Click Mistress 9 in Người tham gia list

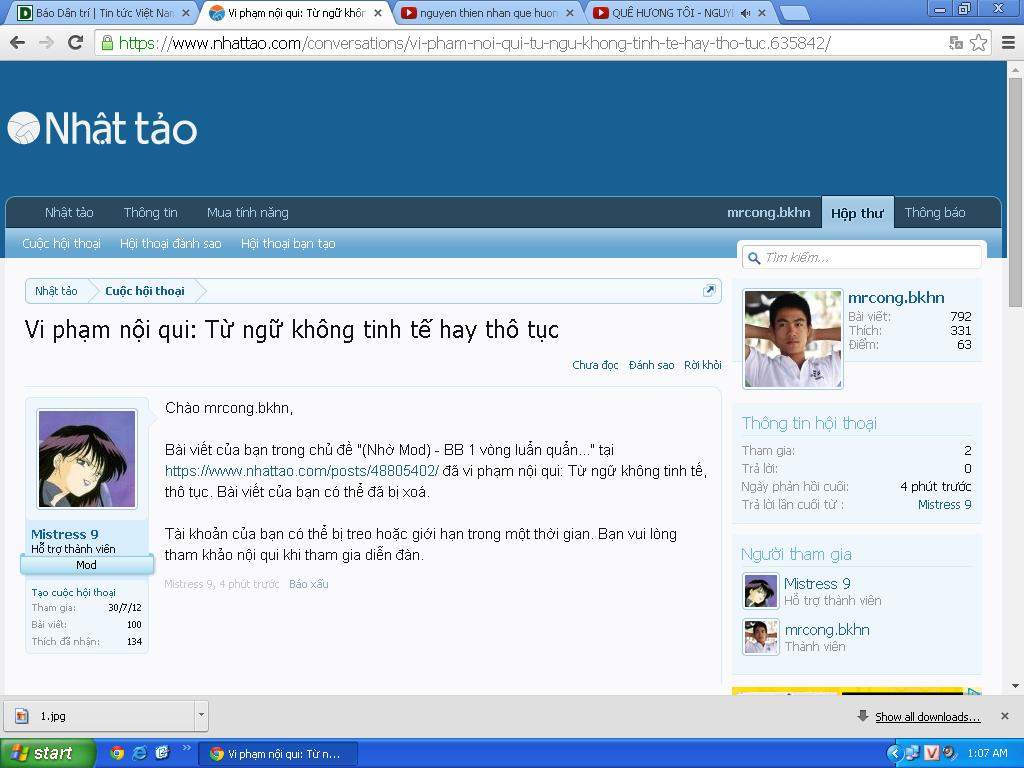pos(817,584)
